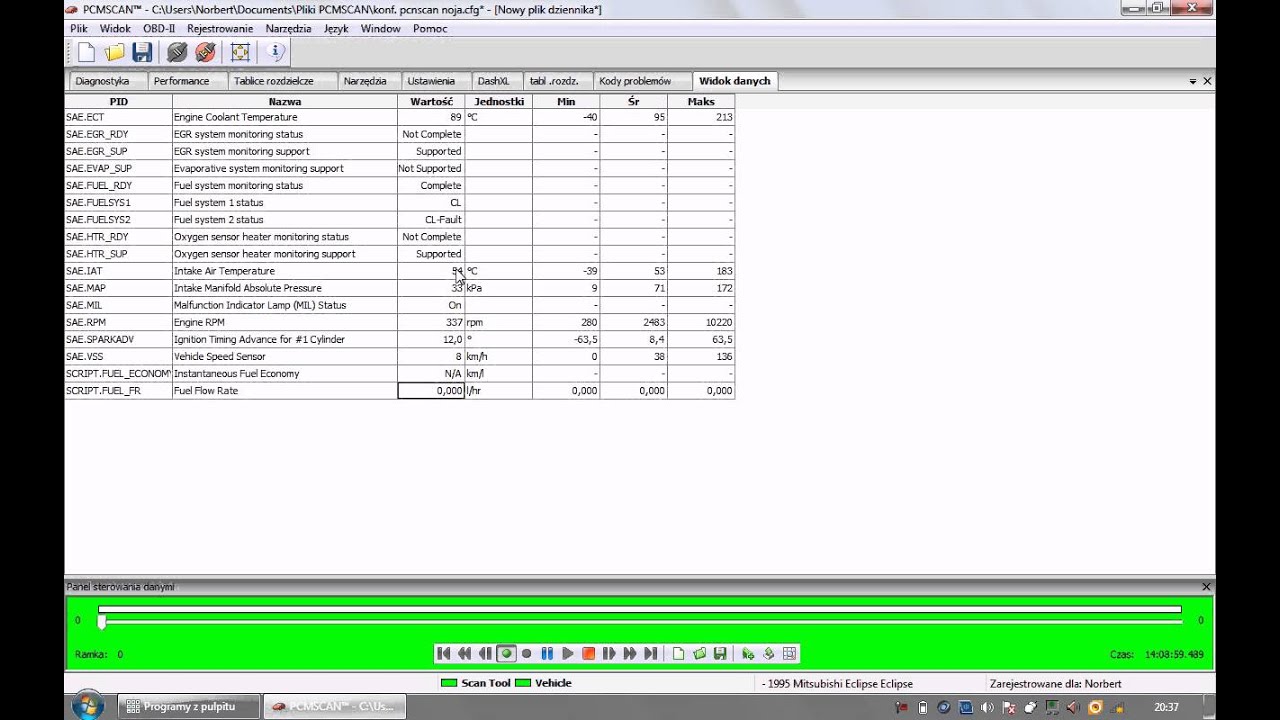Click the green export layers icon
1280x720 pixels.
pos(768,653)
